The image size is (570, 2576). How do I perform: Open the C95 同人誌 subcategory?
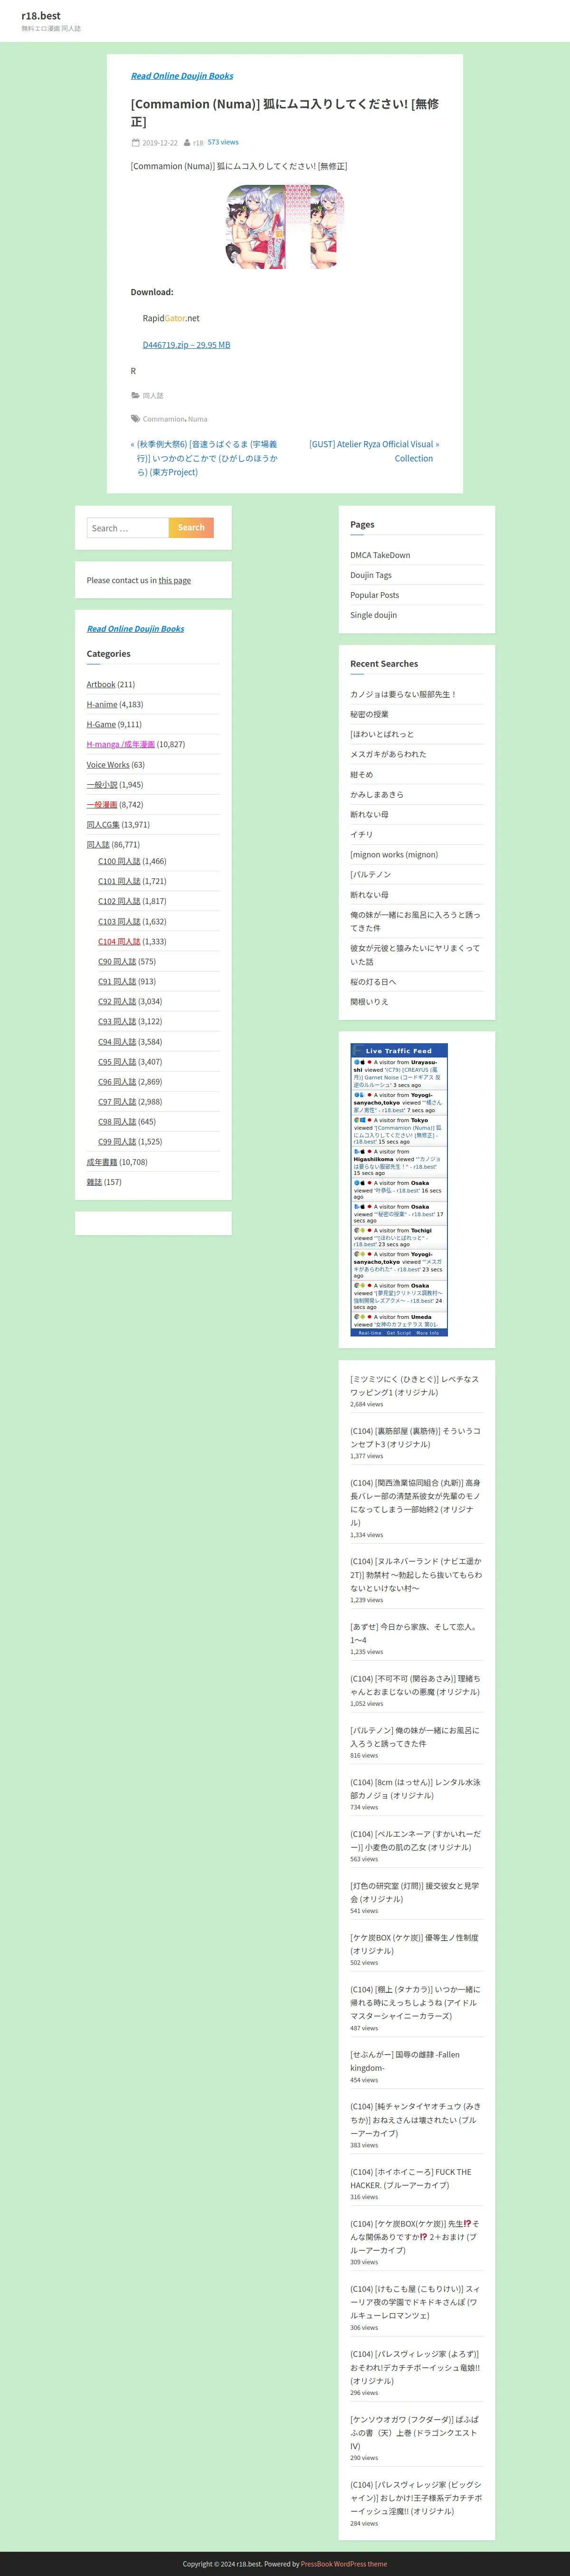click(x=117, y=1062)
